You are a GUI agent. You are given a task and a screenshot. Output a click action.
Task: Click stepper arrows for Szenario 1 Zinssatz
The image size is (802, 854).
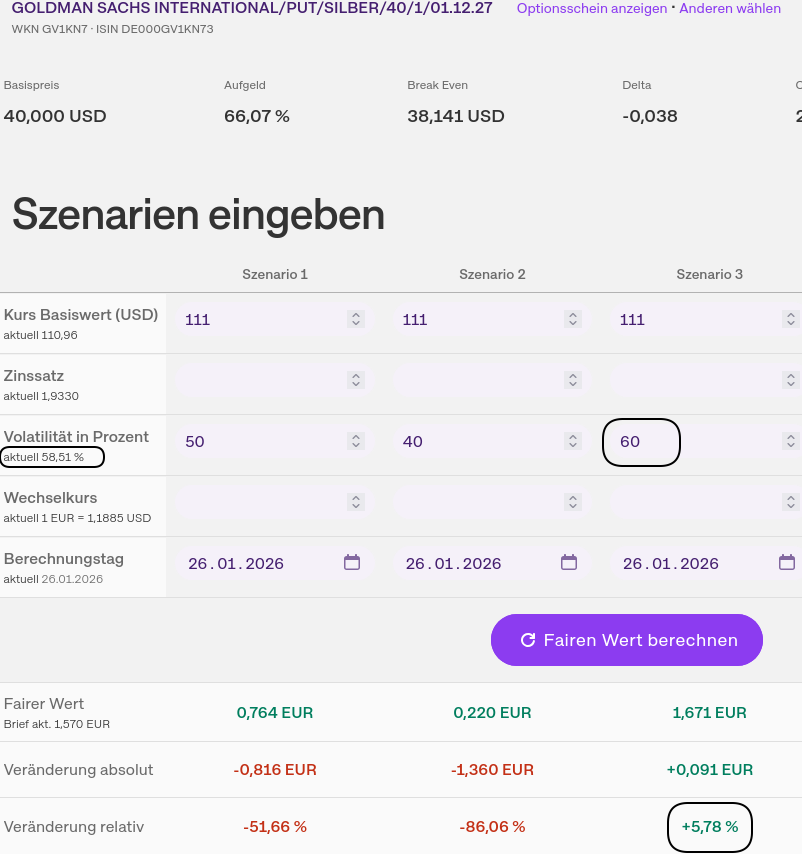click(355, 380)
